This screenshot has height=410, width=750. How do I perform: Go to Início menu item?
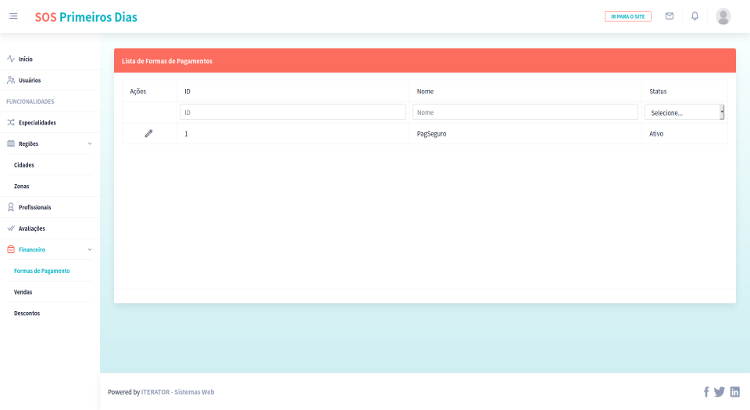[25, 59]
